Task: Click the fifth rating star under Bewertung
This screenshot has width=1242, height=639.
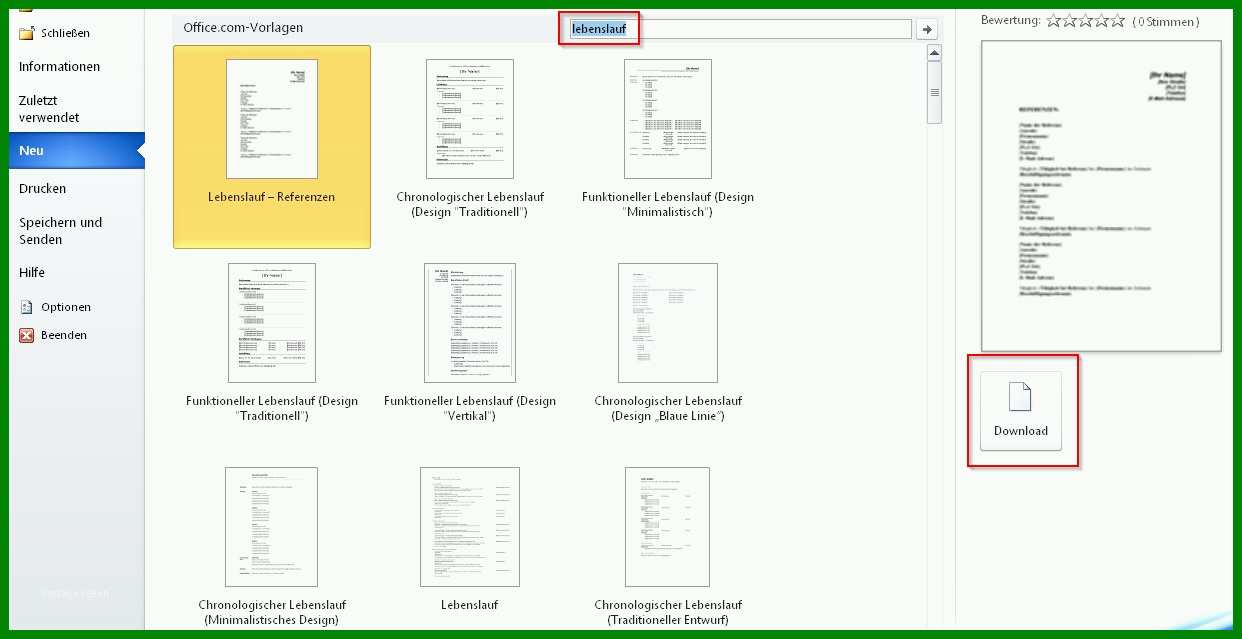Action: tap(1117, 20)
